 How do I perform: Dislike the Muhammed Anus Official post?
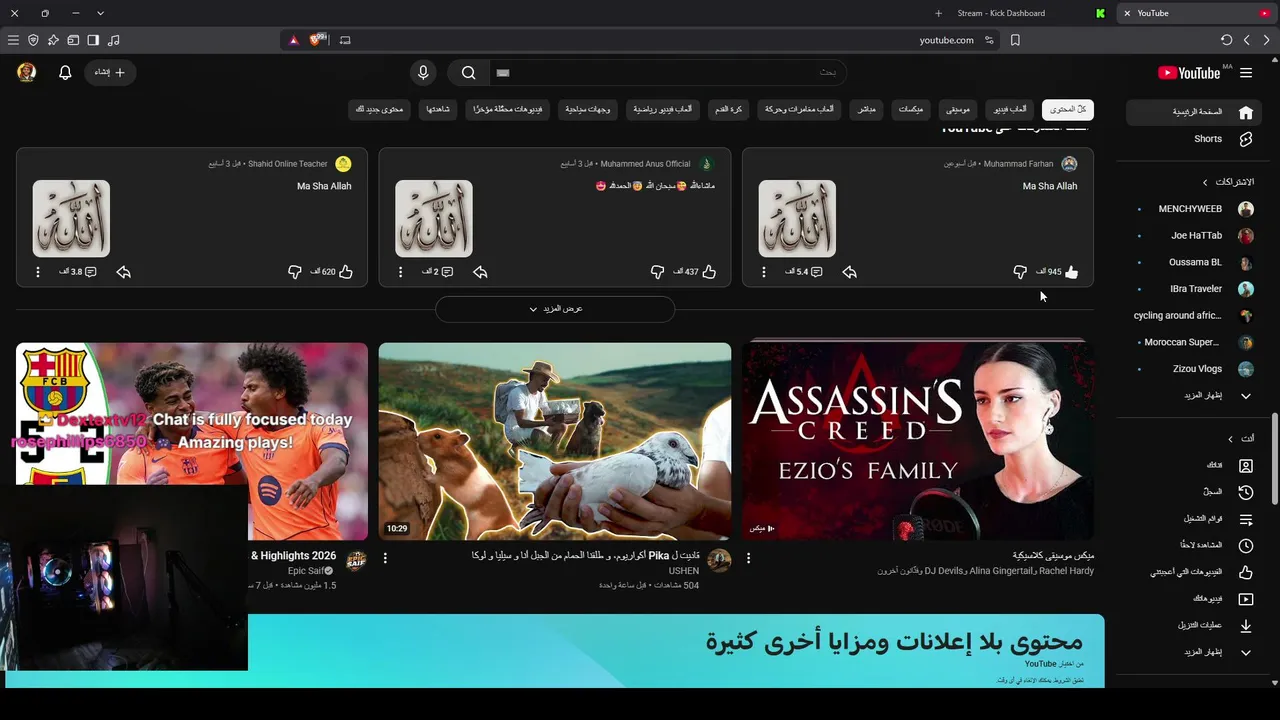tap(657, 272)
